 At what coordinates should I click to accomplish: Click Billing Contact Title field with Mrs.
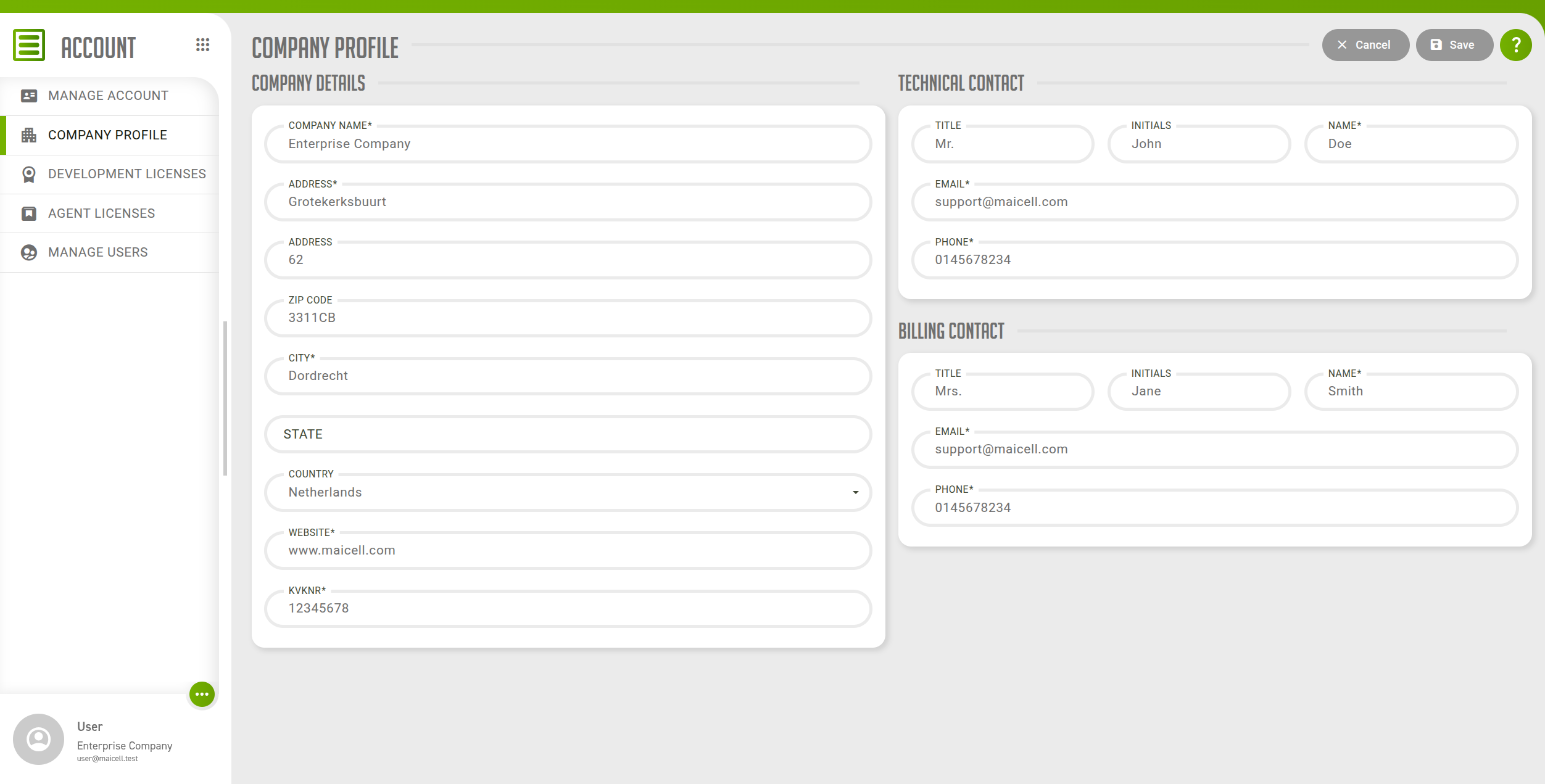tap(1003, 391)
